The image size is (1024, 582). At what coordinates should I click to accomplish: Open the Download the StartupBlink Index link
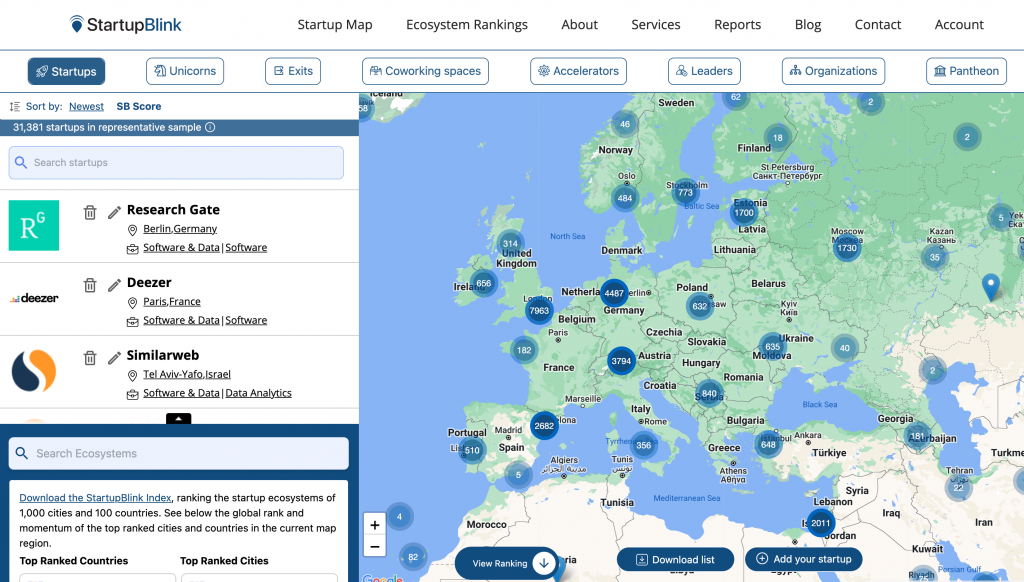pyautogui.click(x=95, y=498)
